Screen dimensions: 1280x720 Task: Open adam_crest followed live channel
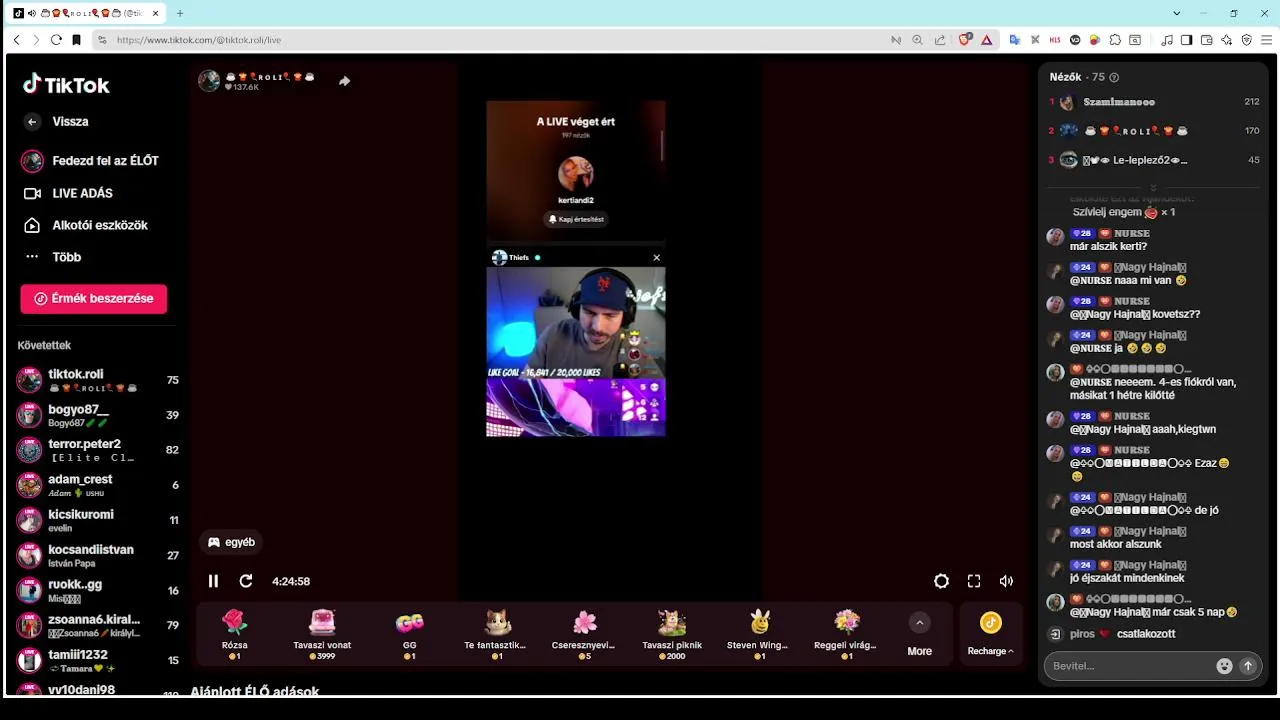click(x=97, y=485)
